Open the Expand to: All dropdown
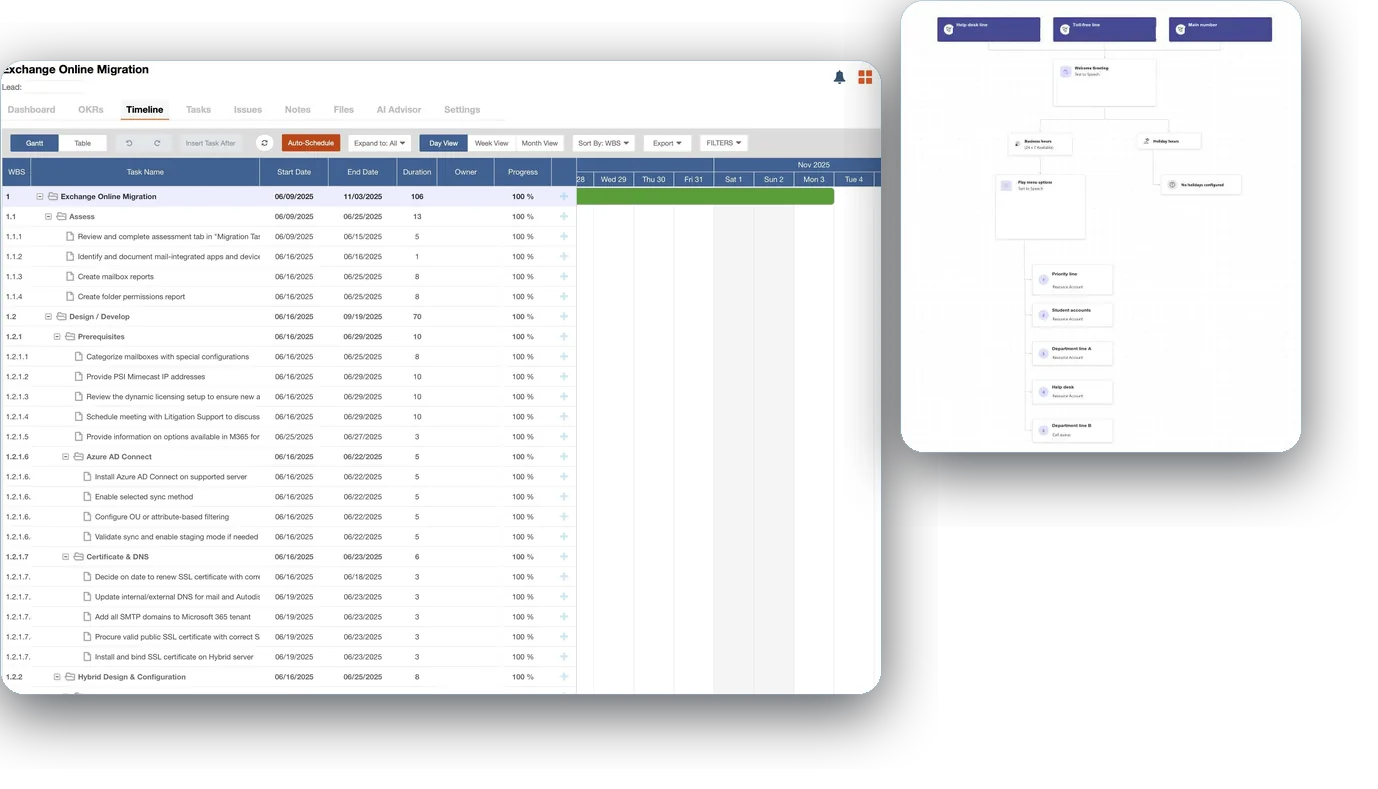The width and height of the screenshot is (1378, 789). click(380, 143)
